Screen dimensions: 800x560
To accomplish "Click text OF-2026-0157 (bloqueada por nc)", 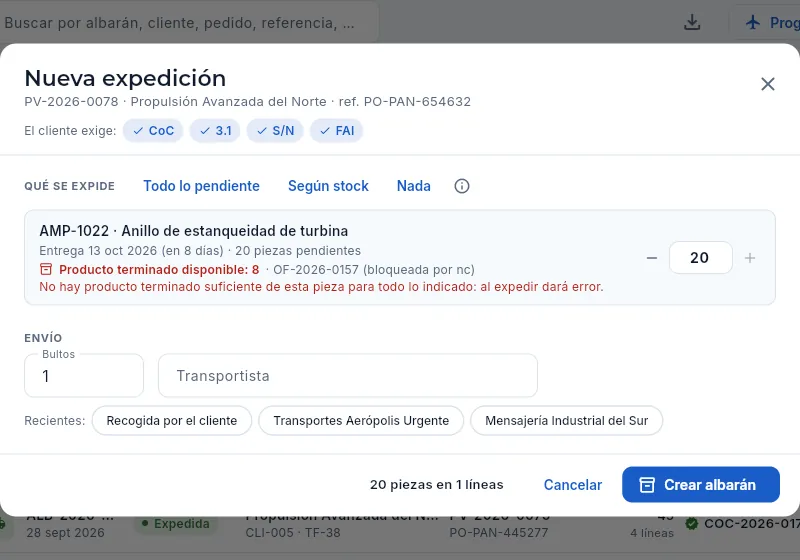I will tap(374, 270).
